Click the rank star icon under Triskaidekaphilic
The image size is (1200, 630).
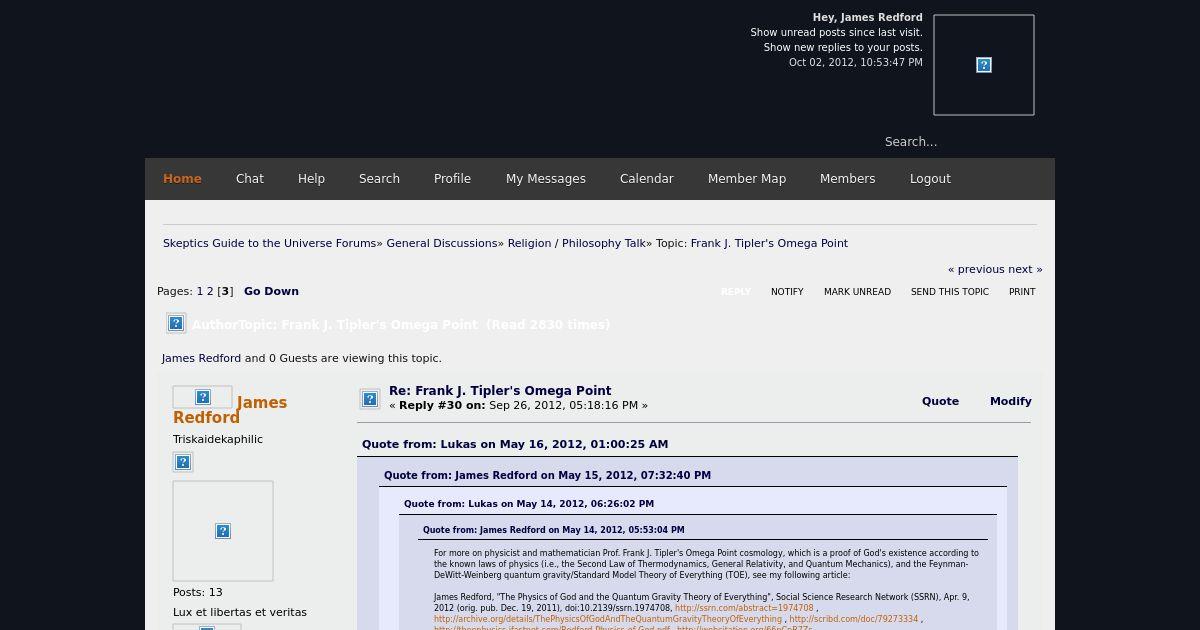click(183, 462)
